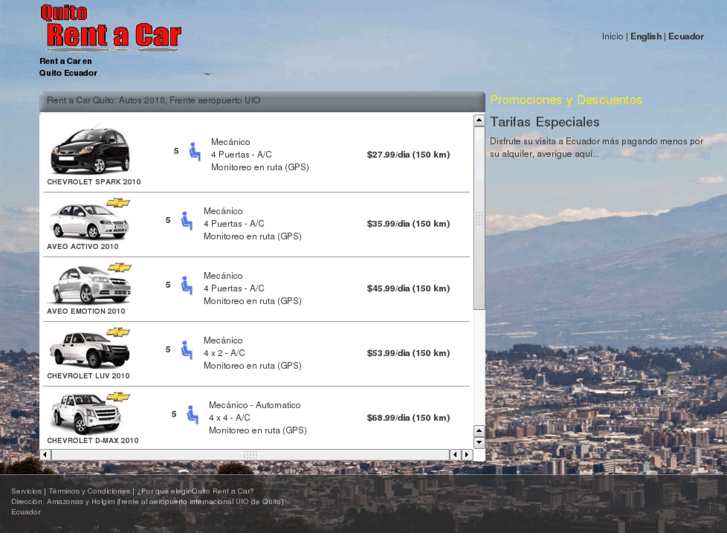Open '¿Por qué elegir Quito Rent a Car?' link

coord(195,491)
